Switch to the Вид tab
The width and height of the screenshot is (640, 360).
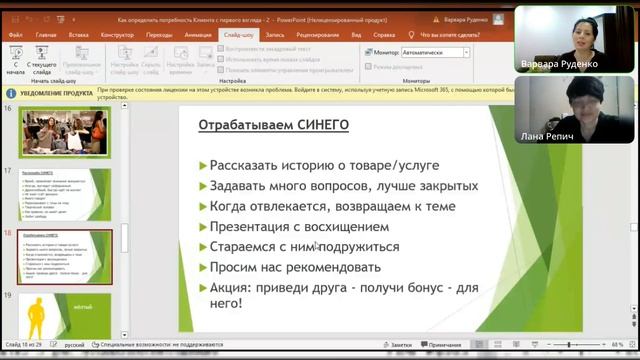(x=356, y=35)
